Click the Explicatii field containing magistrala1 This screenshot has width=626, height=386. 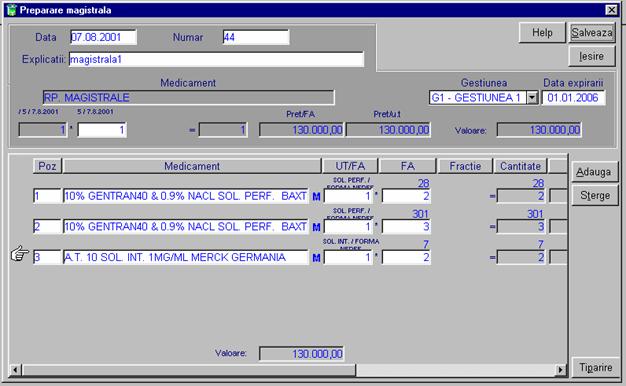216,59
